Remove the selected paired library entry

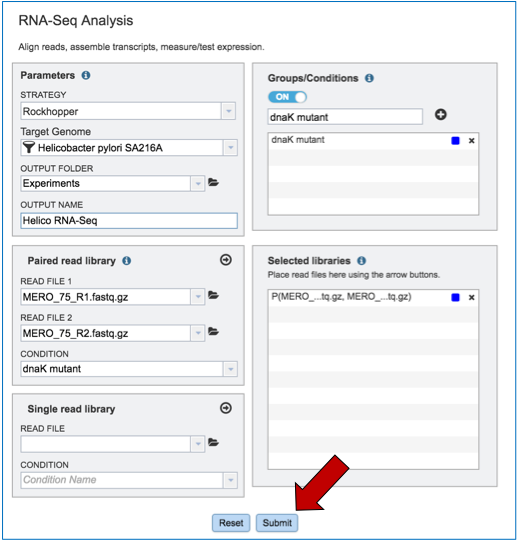point(472,298)
